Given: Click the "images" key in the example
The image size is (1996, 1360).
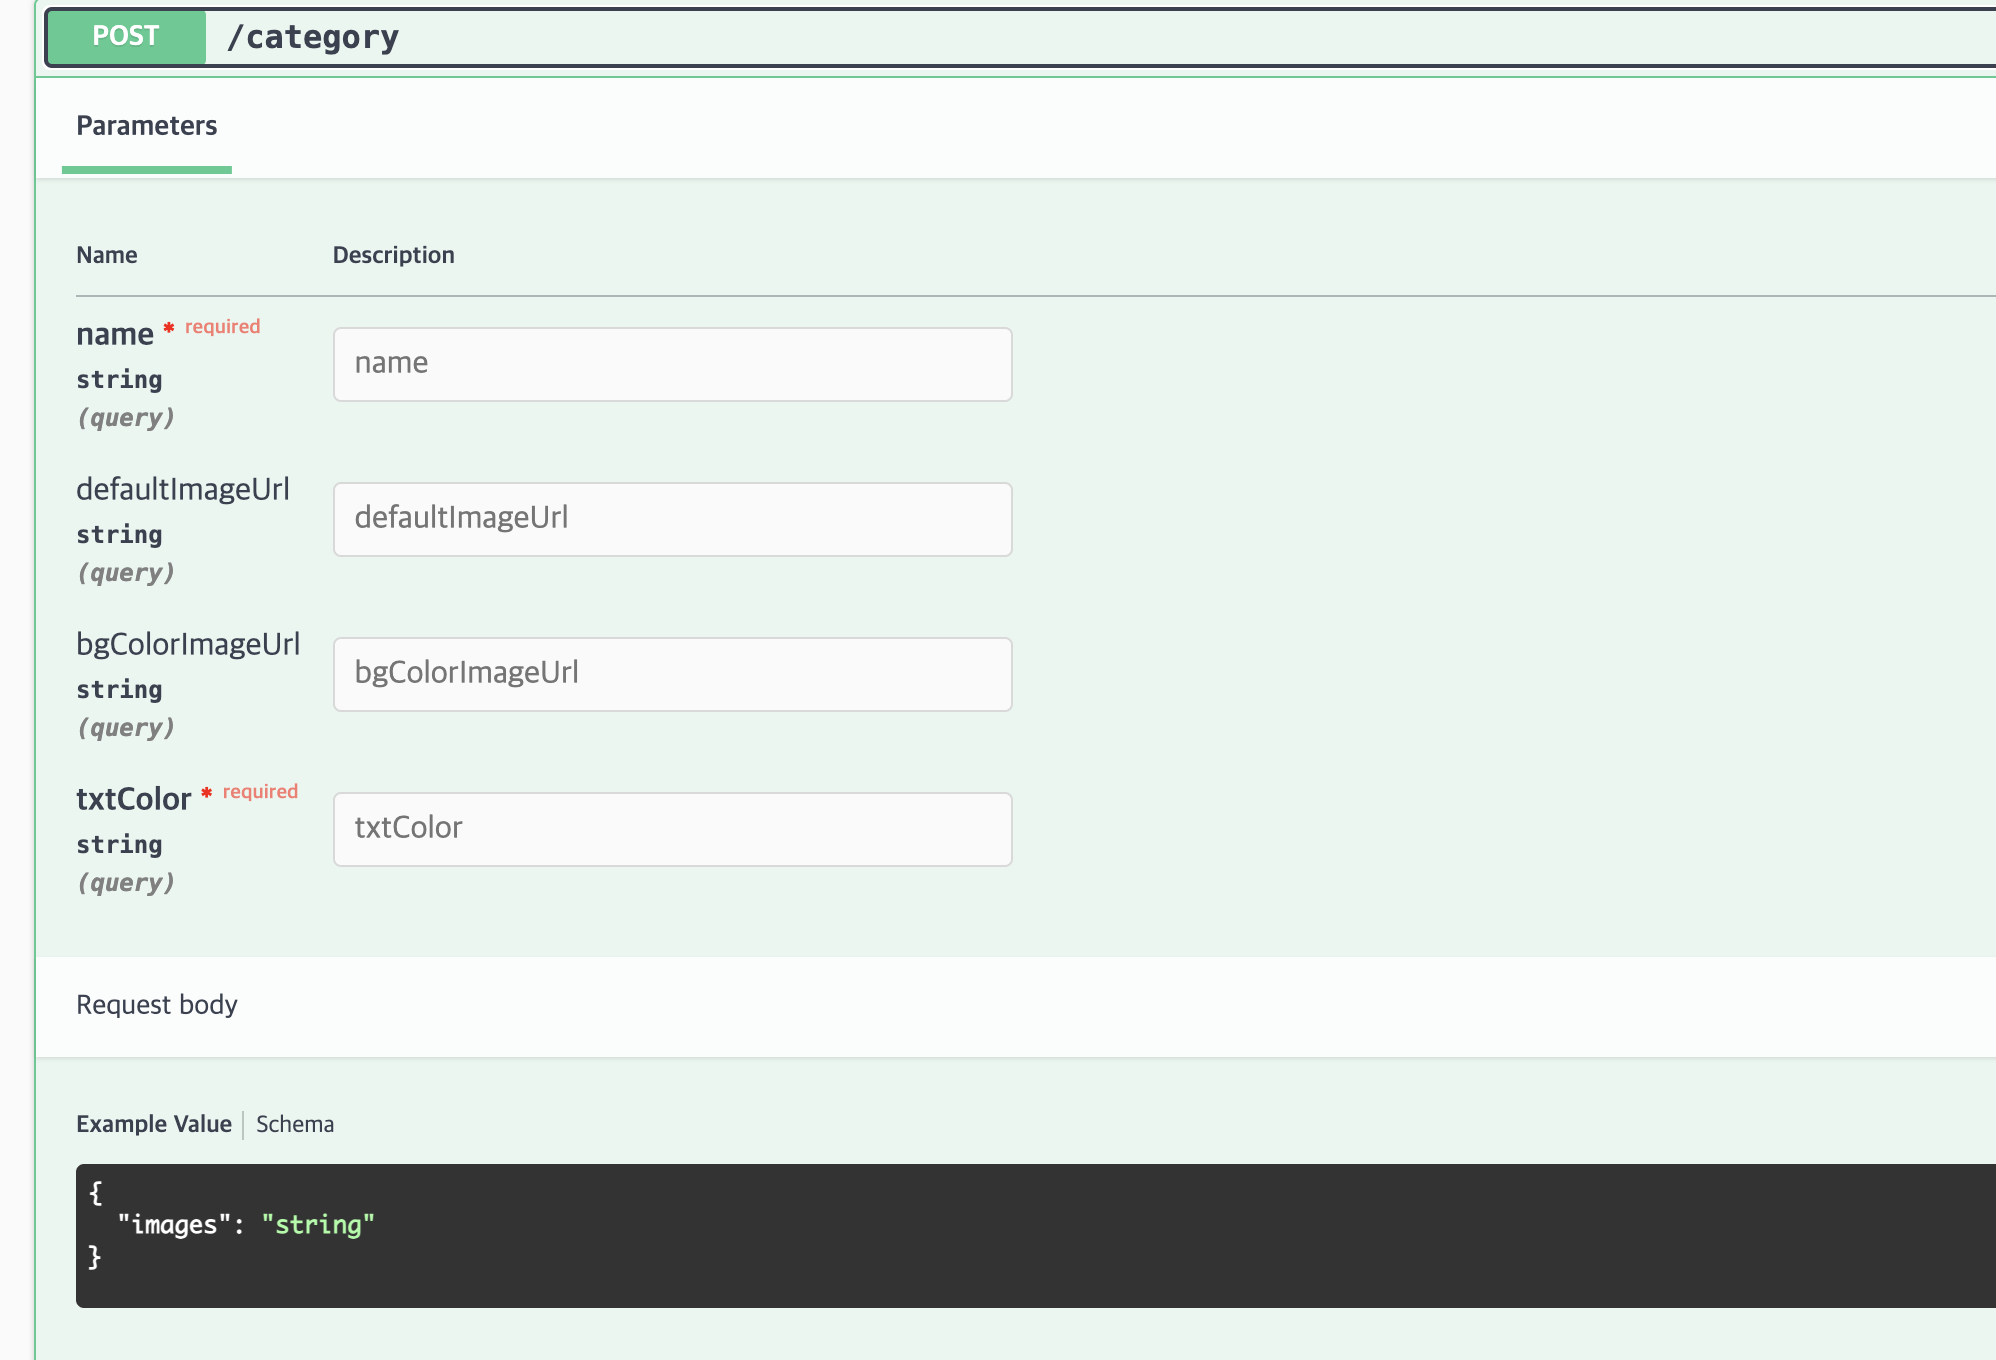Looking at the screenshot, I should coord(174,1225).
